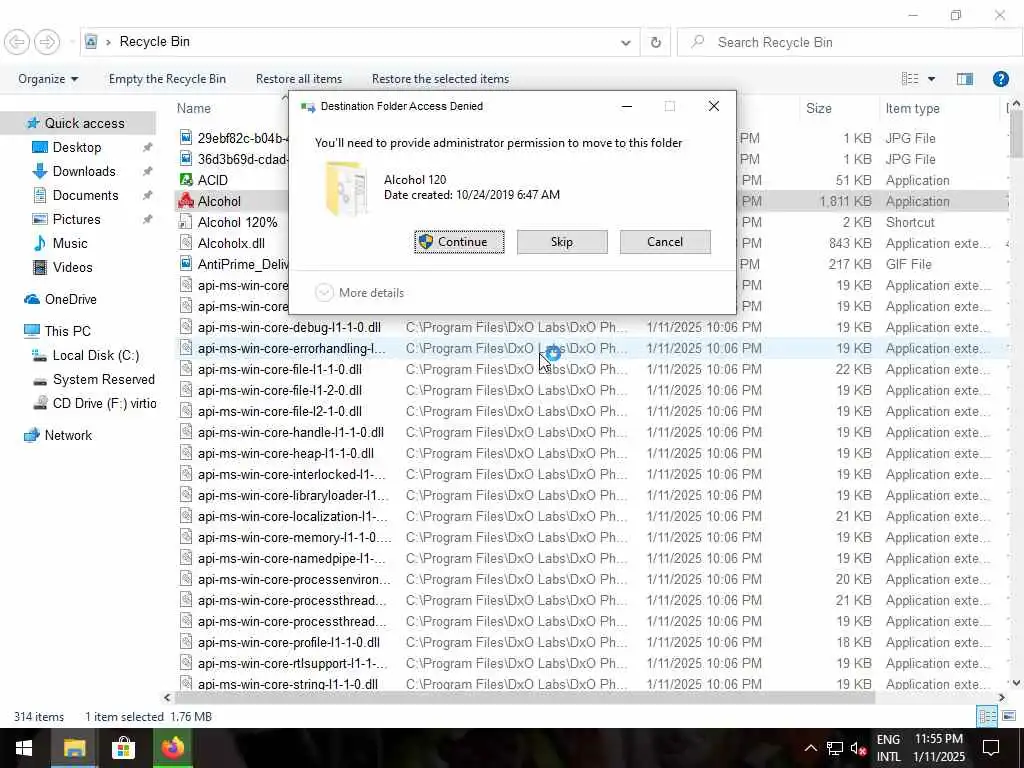Click the Forward navigation arrow

(x=47, y=42)
